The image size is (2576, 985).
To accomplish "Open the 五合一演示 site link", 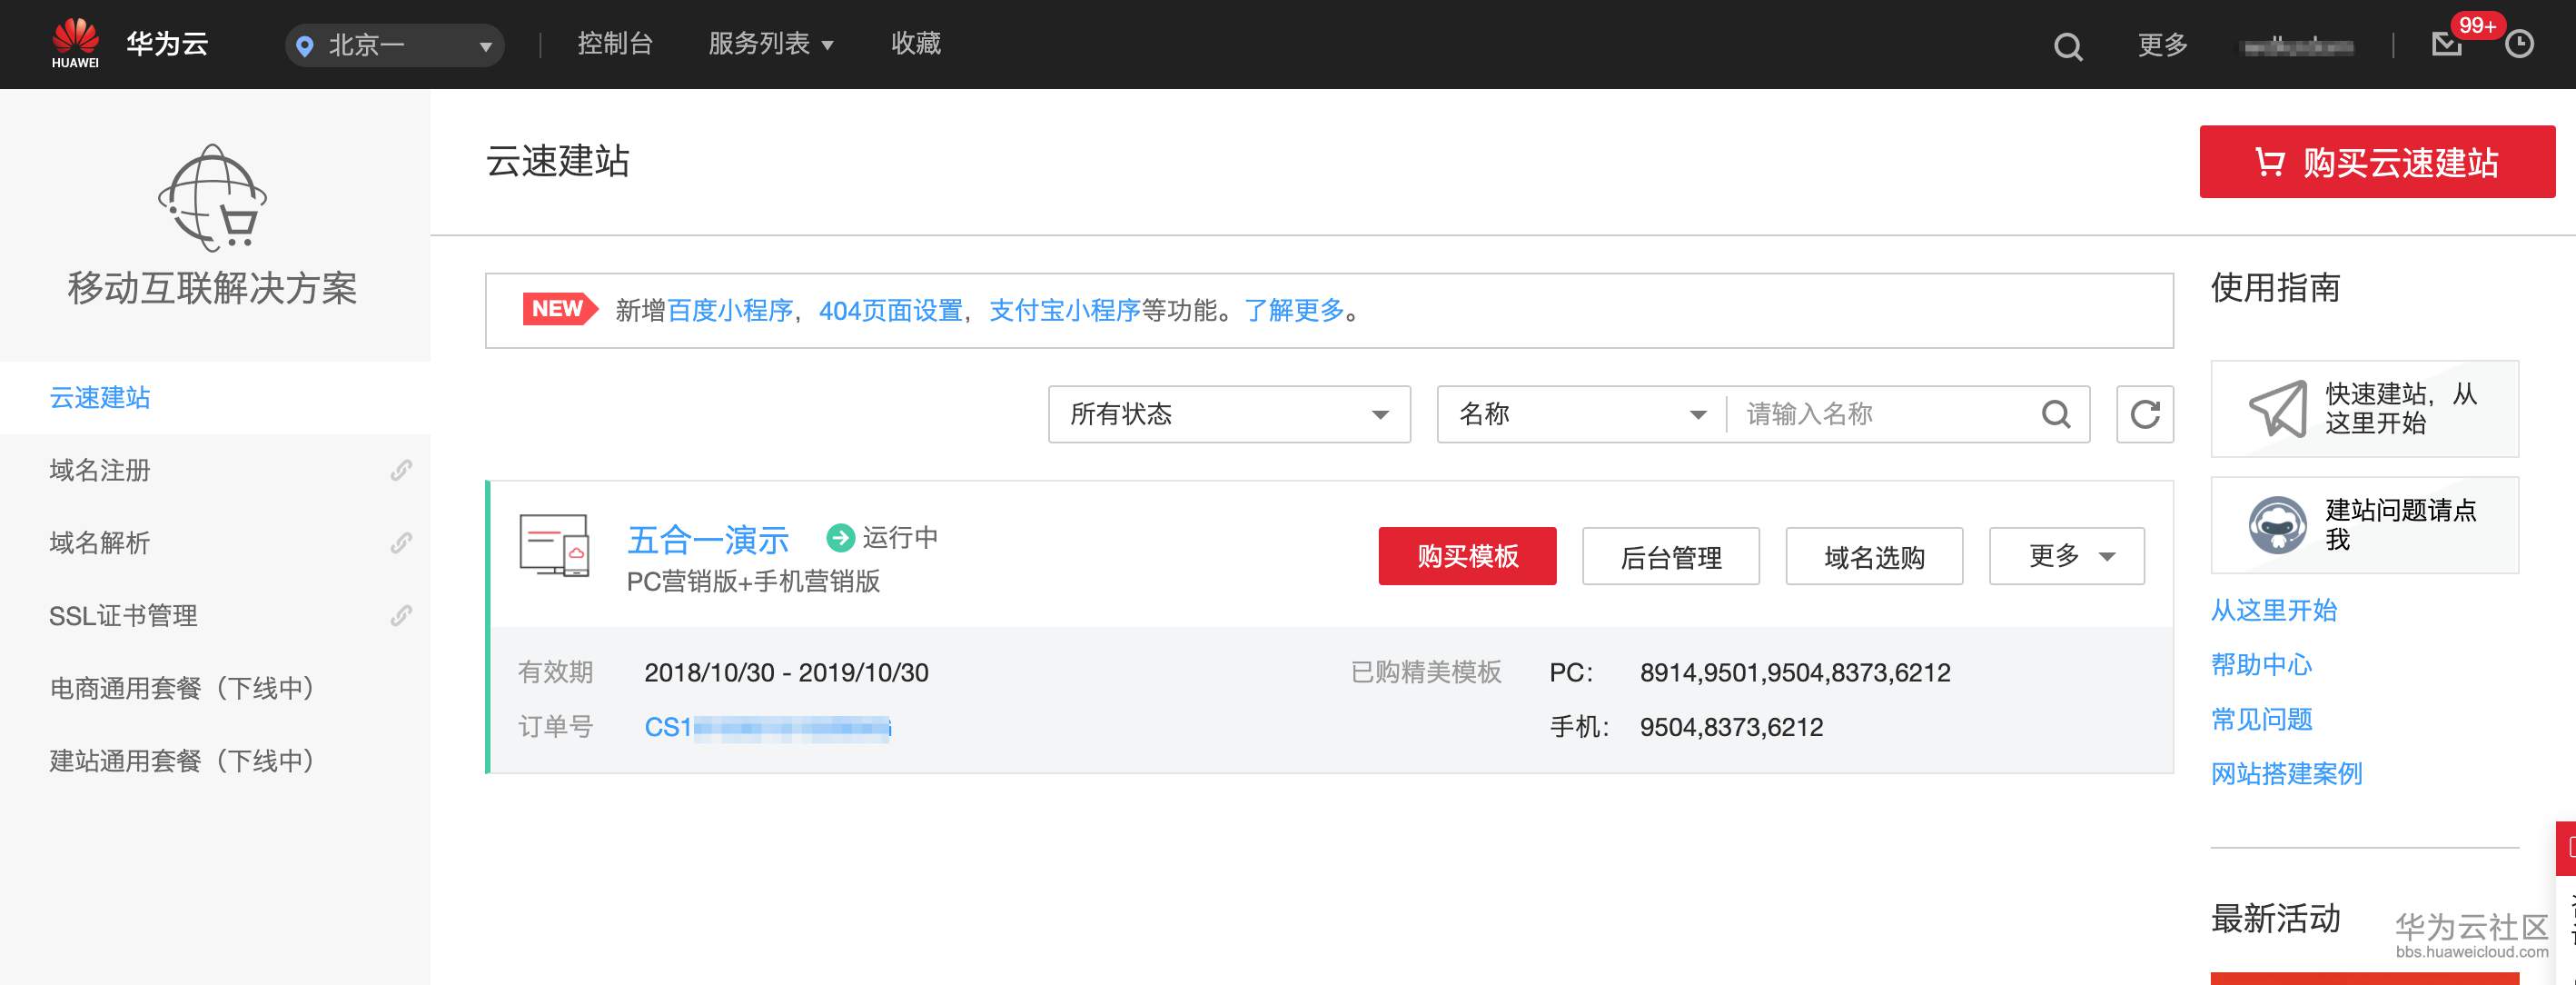I will click(x=707, y=540).
